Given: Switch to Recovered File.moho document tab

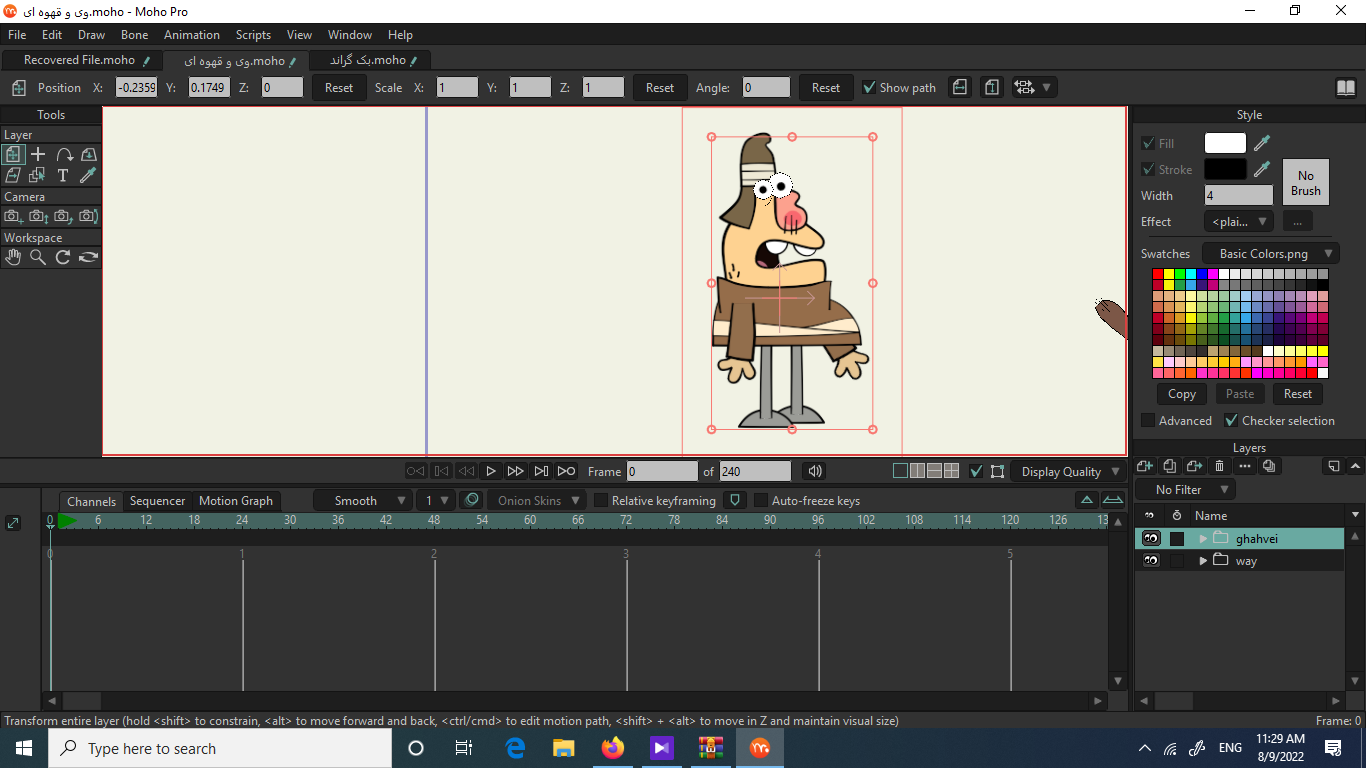Looking at the screenshot, I should click(x=86, y=60).
